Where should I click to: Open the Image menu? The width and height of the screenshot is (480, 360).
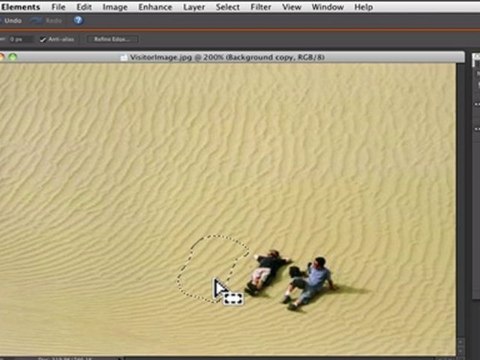(115, 7)
